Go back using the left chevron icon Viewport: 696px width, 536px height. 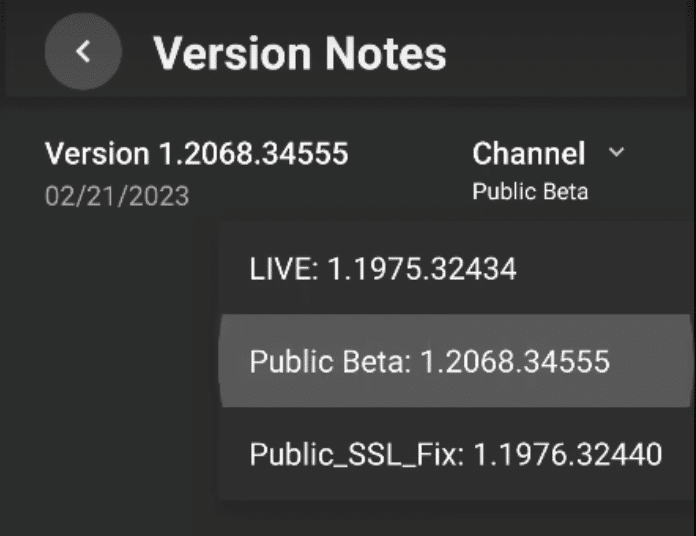(83, 51)
